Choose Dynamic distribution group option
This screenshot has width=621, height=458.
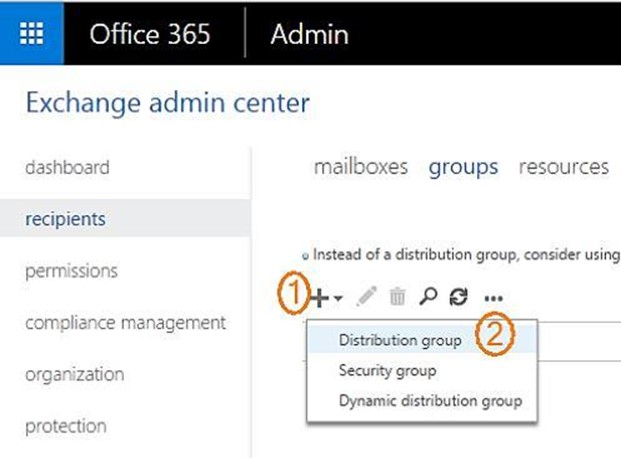click(x=422, y=401)
